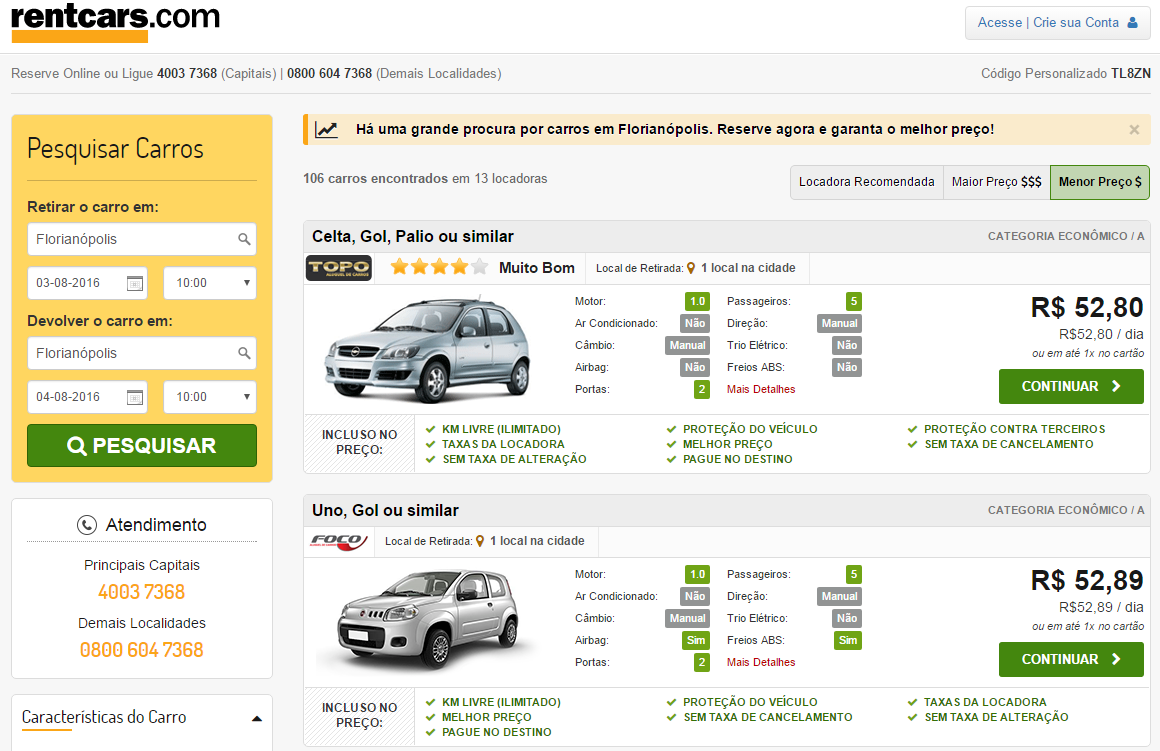Click 1 local na cidade in FOCO listing
Image resolution: width=1160 pixels, height=751 pixels.
[537, 541]
